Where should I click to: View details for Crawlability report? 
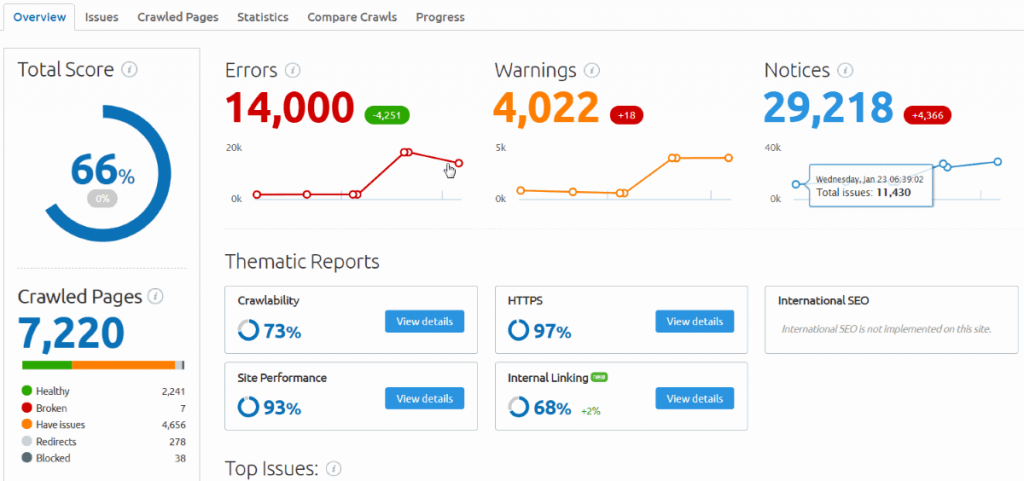[x=424, y=321]
